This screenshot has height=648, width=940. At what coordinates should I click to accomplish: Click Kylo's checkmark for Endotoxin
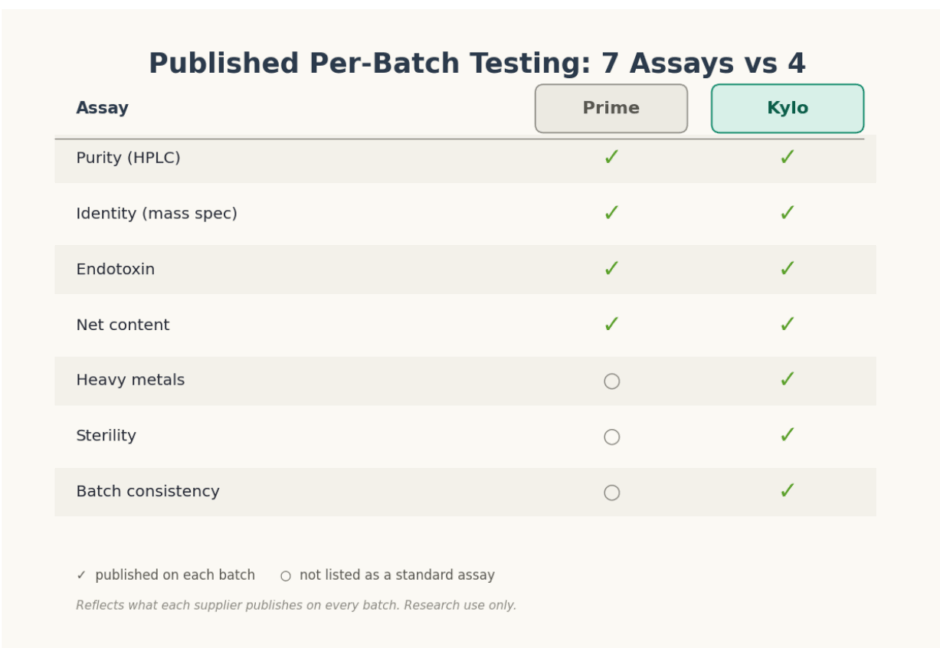(787, 269)
